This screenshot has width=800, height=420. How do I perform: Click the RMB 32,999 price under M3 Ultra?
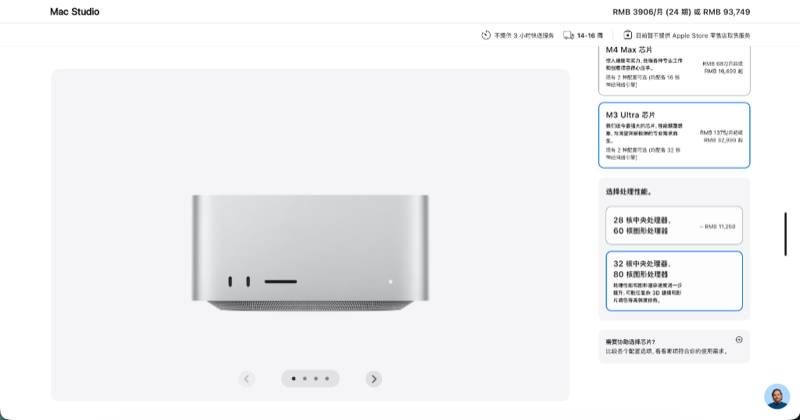723,140
